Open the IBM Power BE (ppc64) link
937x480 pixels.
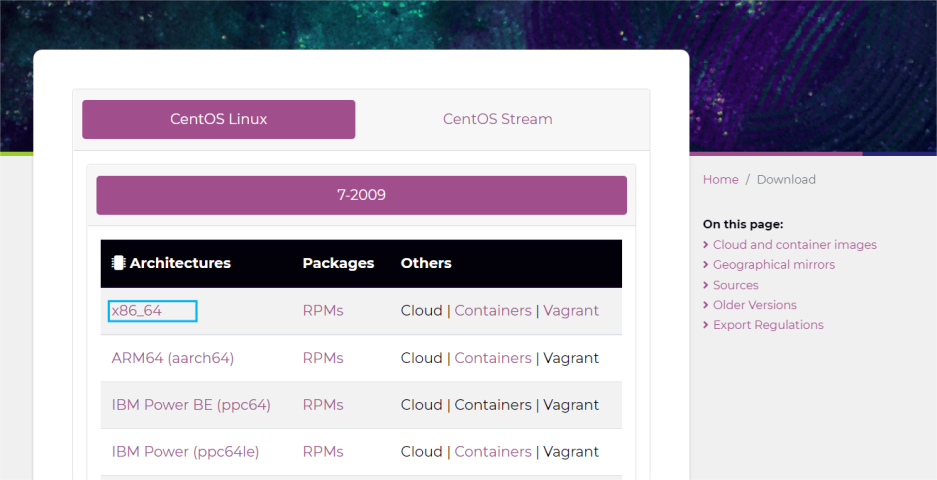click(x=191, y=405)
